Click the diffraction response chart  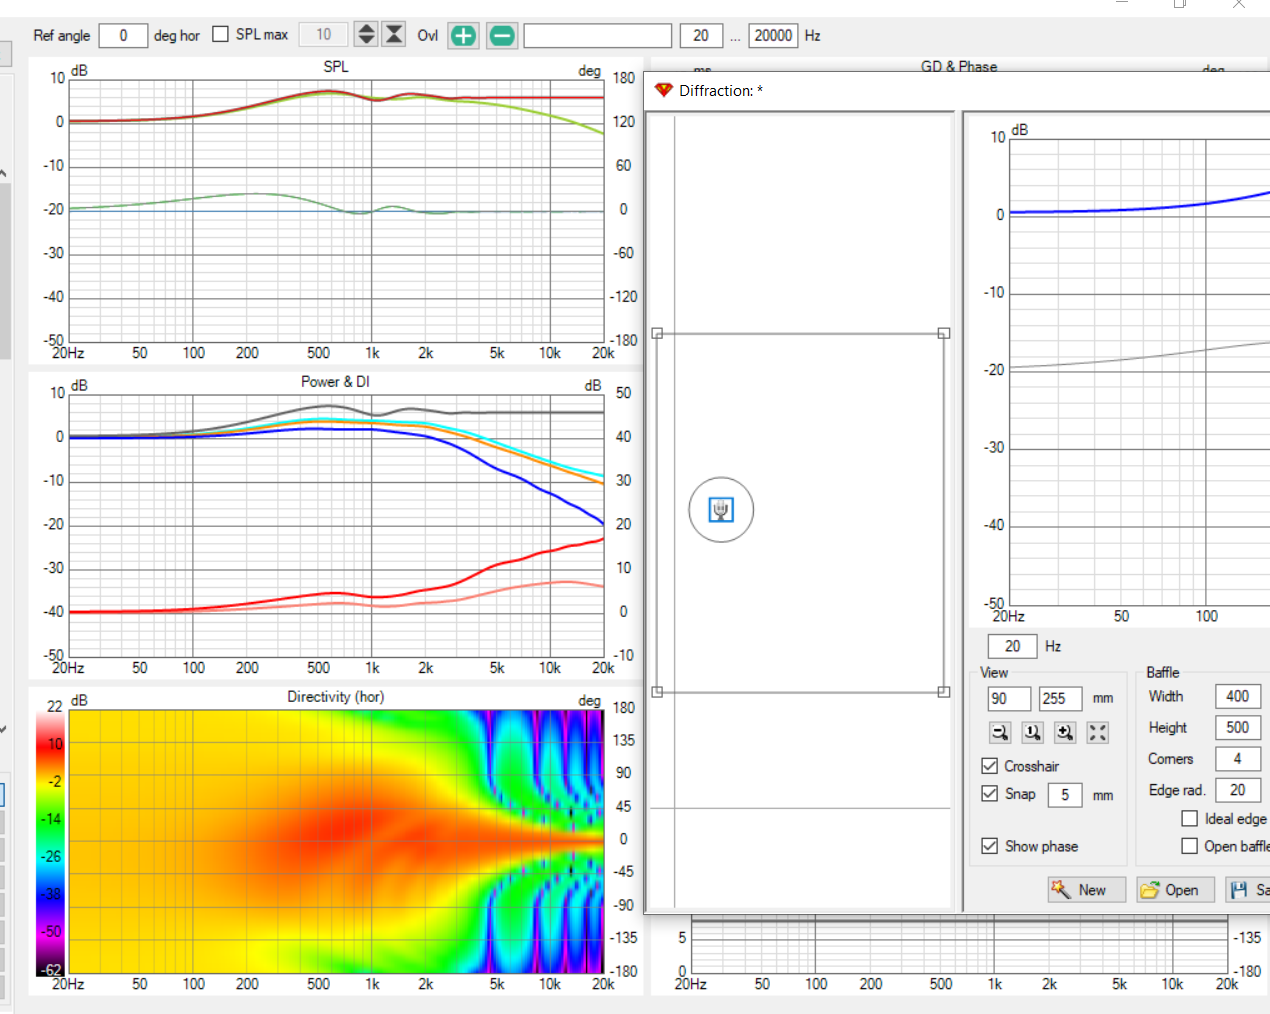(1139, 371)
